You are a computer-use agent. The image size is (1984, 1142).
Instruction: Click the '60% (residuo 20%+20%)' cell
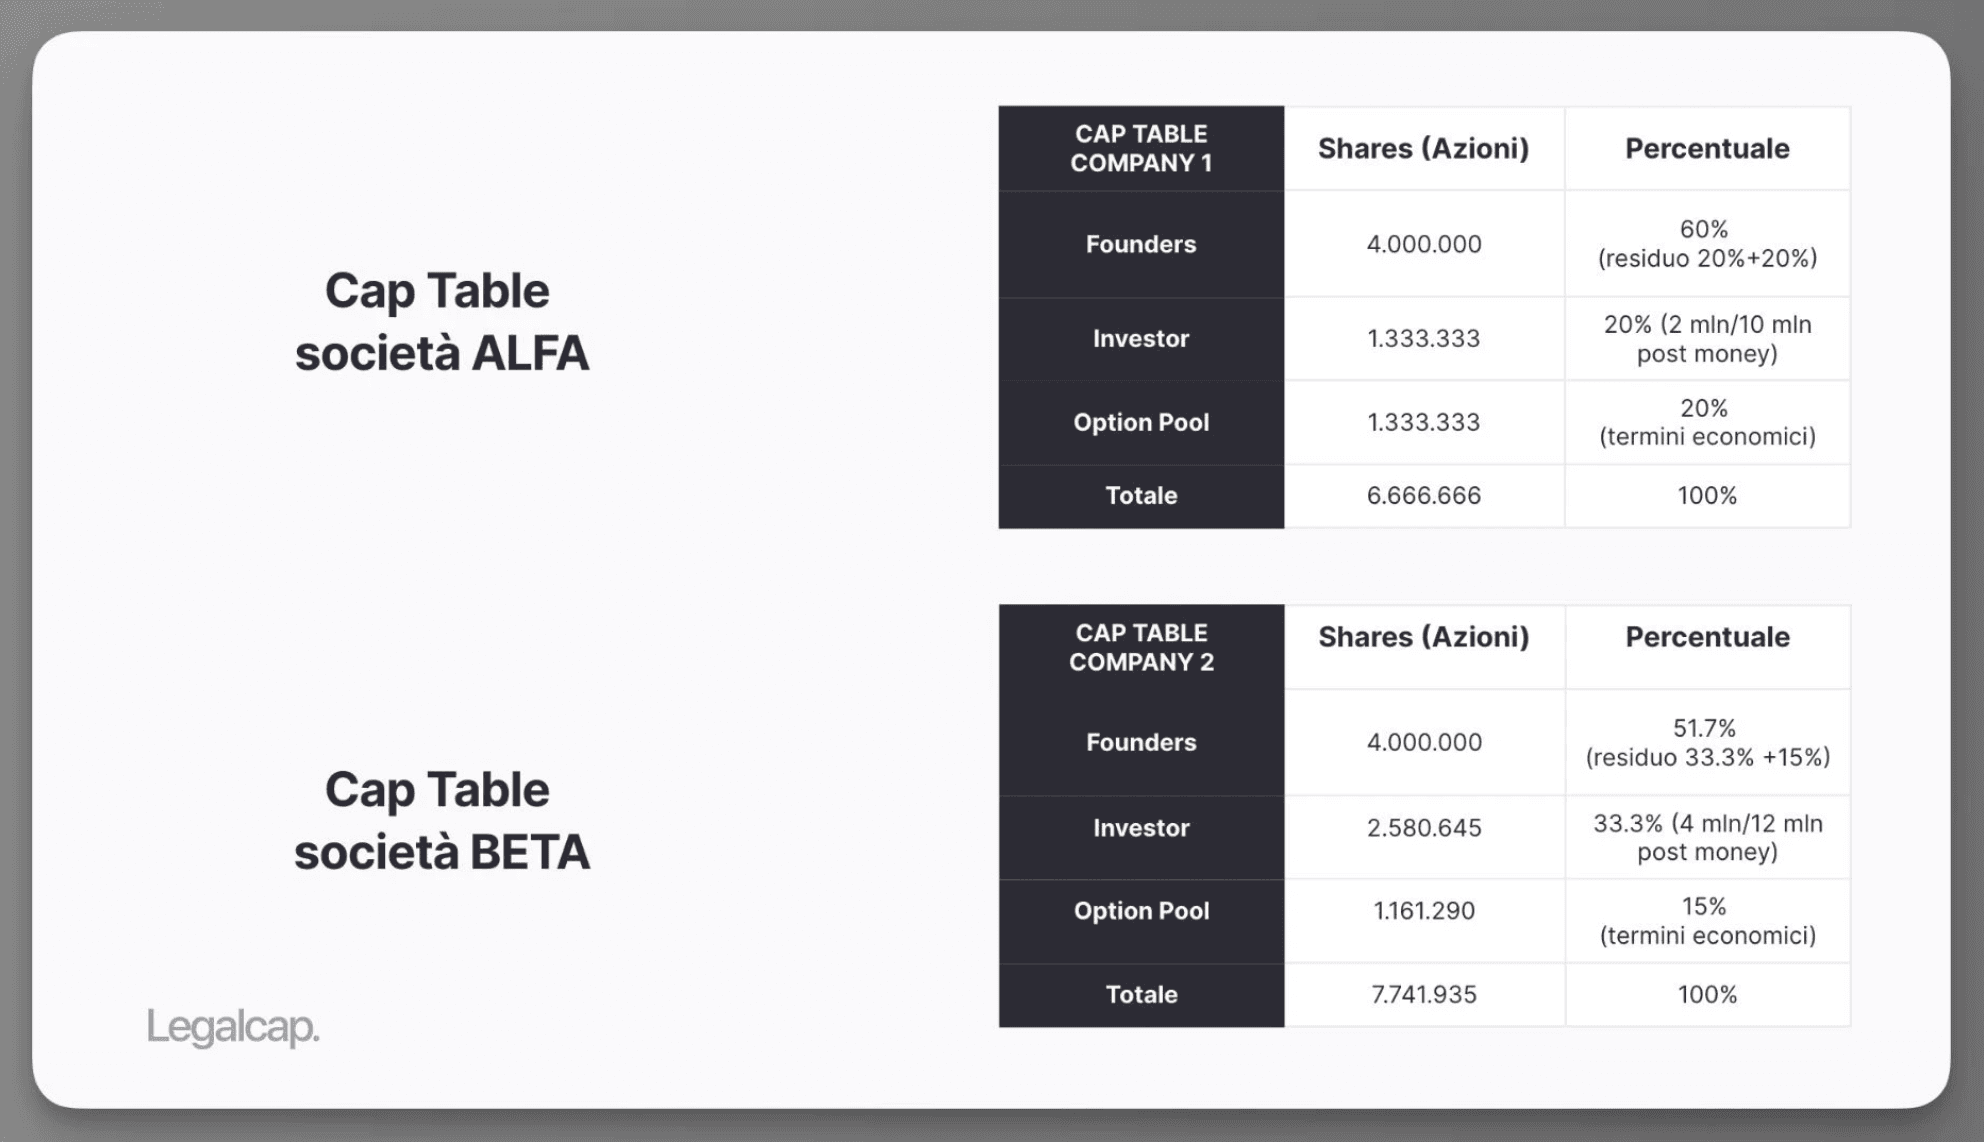(1706, 244)
